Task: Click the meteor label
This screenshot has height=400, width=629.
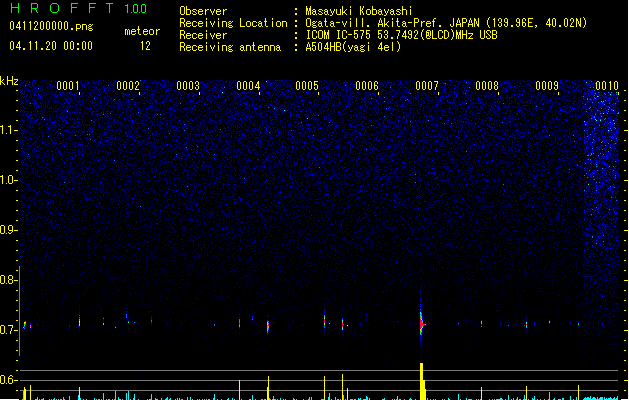Action: pos(142,31)
